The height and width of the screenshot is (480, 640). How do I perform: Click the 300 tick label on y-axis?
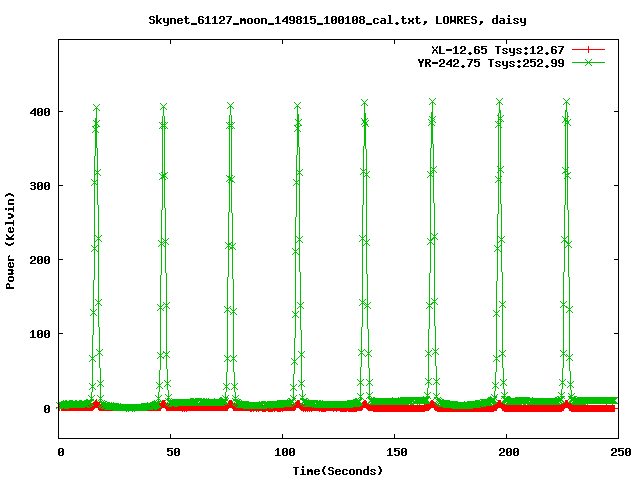[x=40, y=186]
